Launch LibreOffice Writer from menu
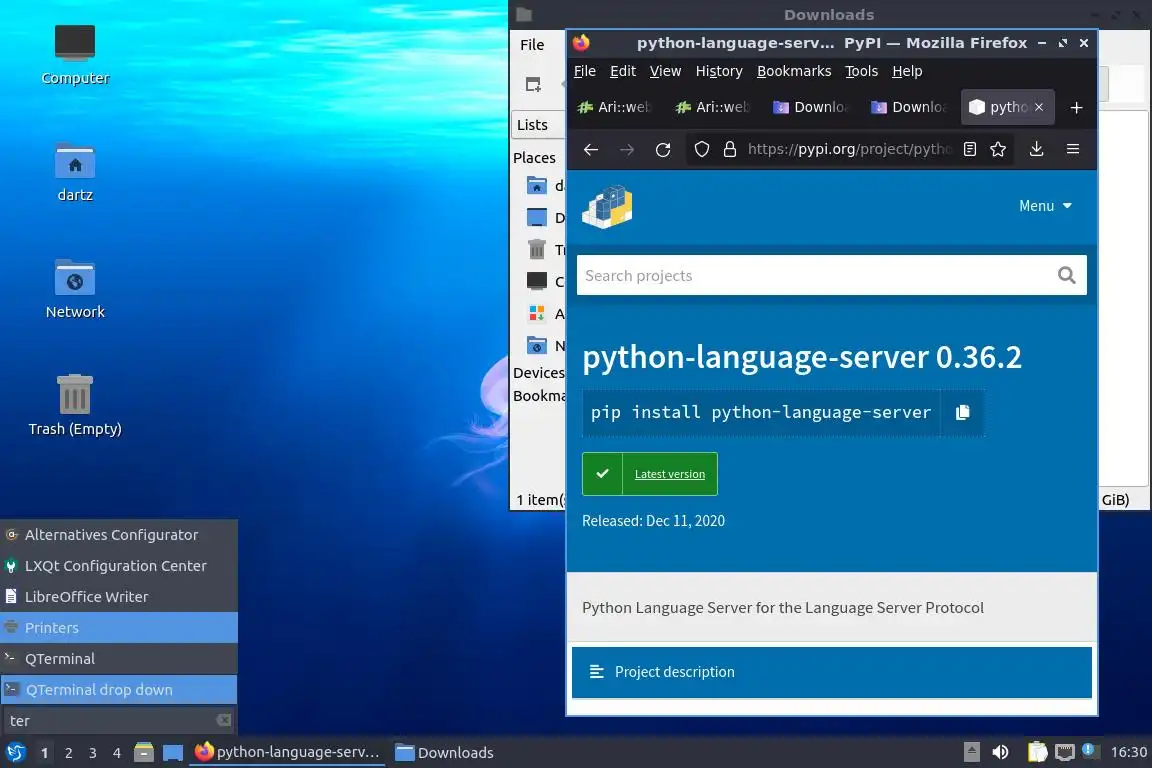This screenshot has width=1152, height=768. pos(119,597)
